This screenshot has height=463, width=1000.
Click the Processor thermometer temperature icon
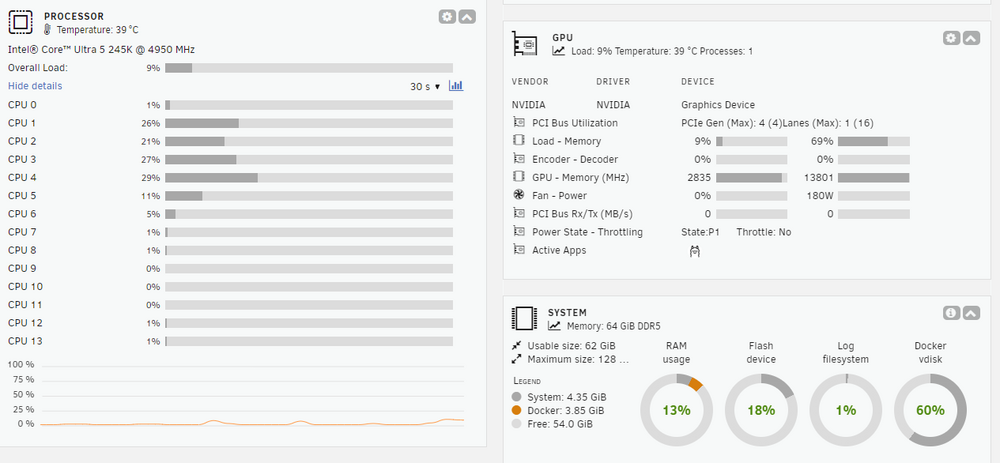click(47, 29)
